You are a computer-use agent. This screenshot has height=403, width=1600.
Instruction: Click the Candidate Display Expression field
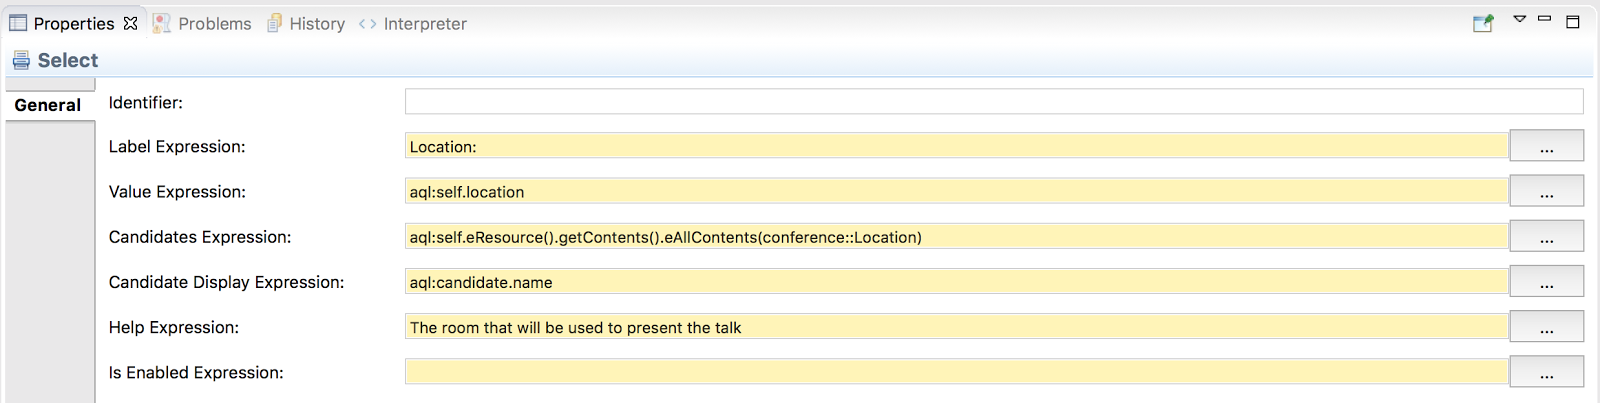[955, 282]
